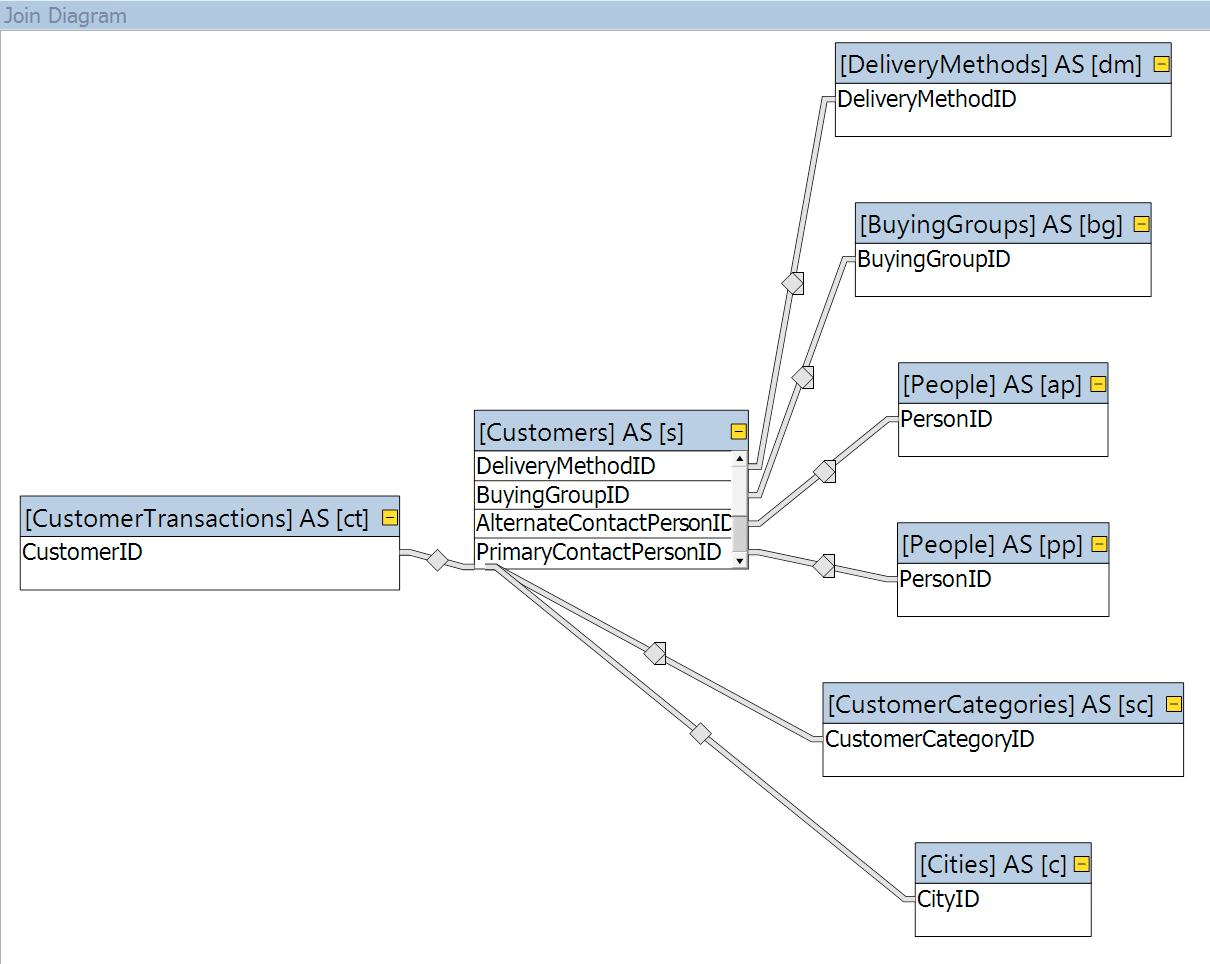Click join diamond on the CustomerCategories link
This screenshot has height=964, width=1210.
(655, 654)
